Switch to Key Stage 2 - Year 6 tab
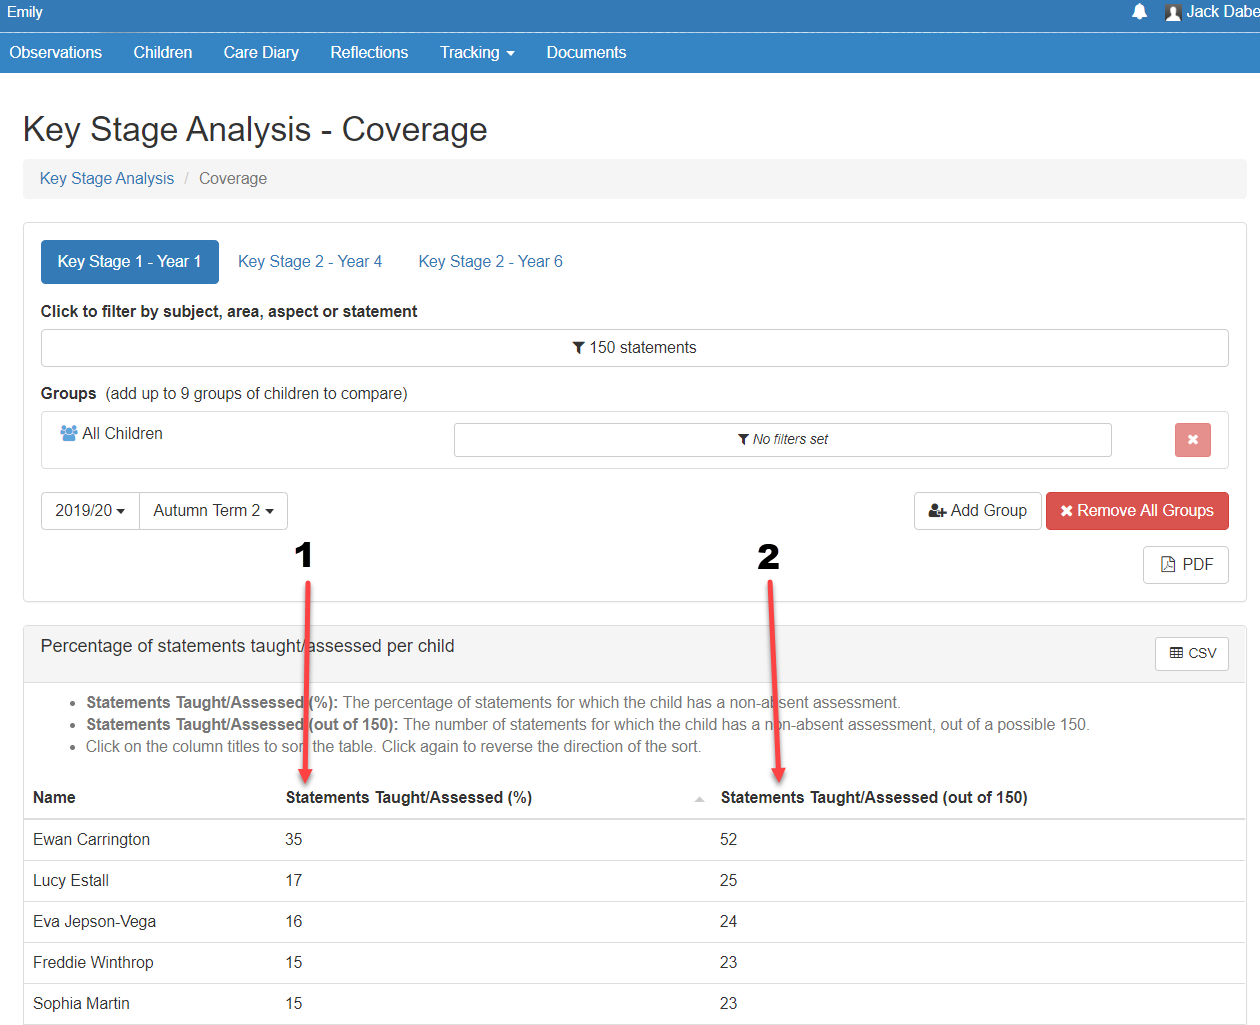The width and height of the screenshot is (1260, 1025). pyautogui.click(x=490, y=262)
